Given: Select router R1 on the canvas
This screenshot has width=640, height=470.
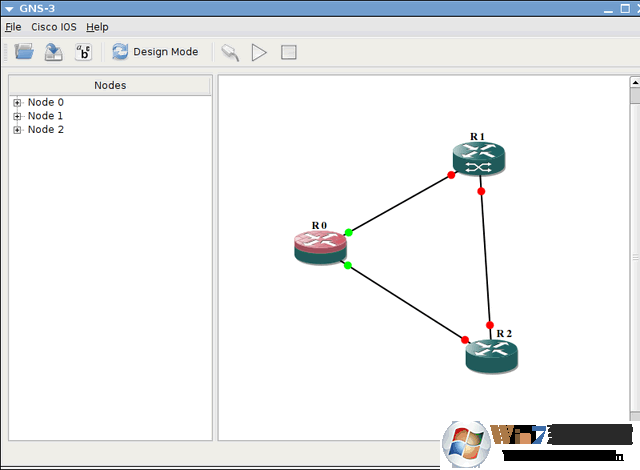Looking at the screenshot, I should [x=479, y=158].
